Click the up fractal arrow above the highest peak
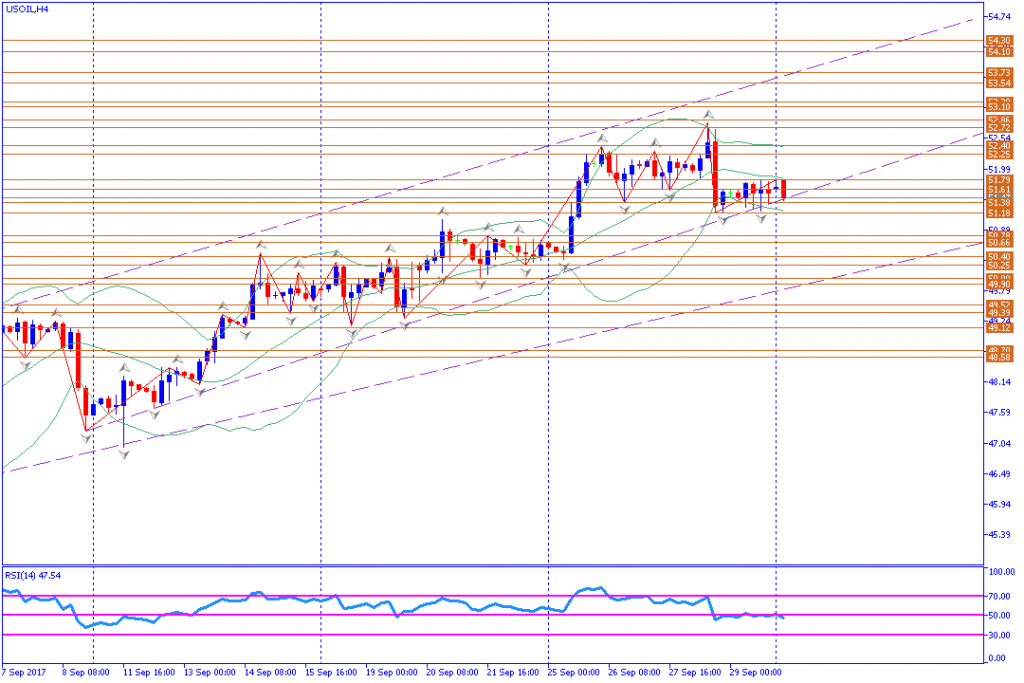This screenshot has height=683, width=1024. coord(708,115)
